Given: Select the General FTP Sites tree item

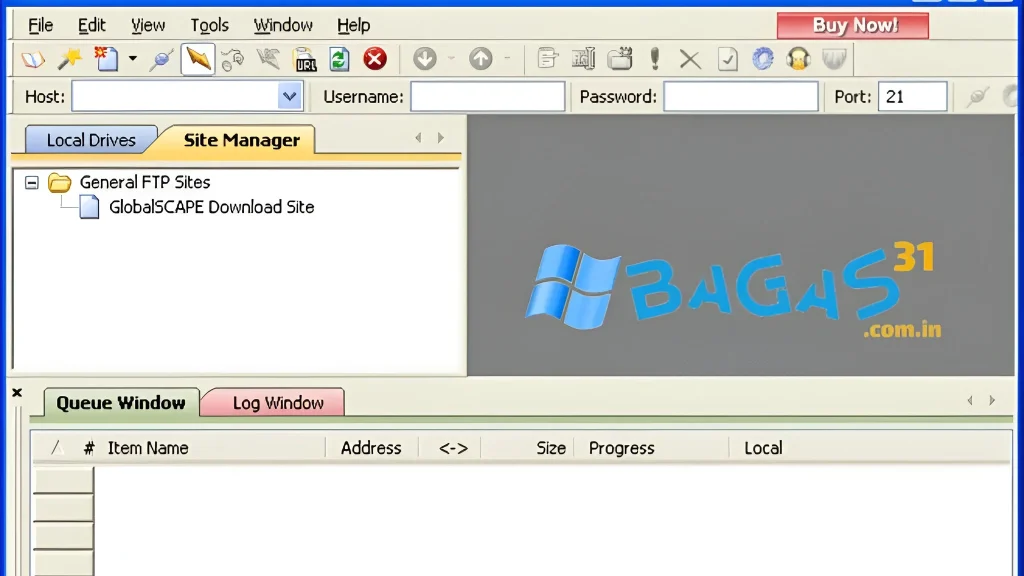Looking at the screenshot, I should tap(145, 182).
